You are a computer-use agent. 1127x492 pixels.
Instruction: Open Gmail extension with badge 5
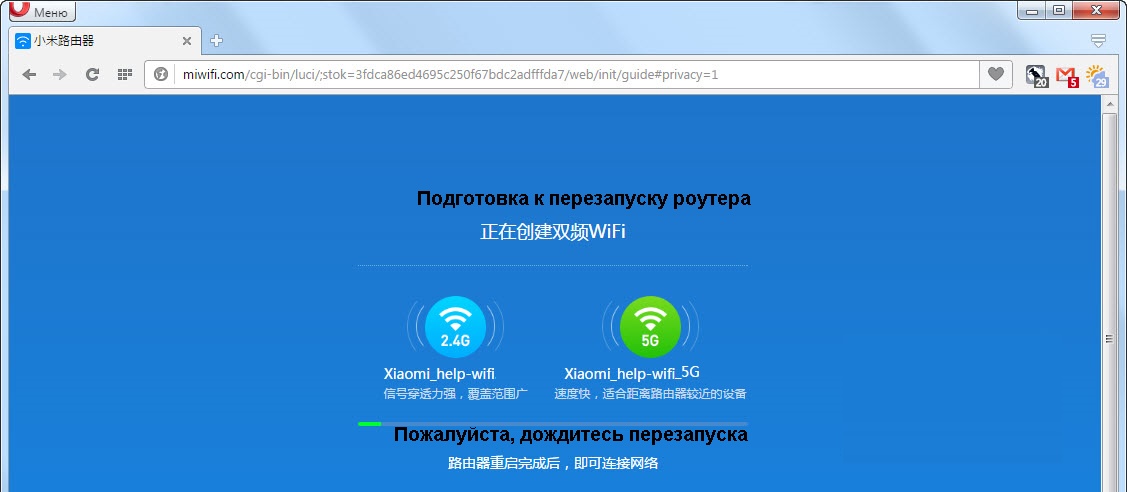coord(1067,75)
